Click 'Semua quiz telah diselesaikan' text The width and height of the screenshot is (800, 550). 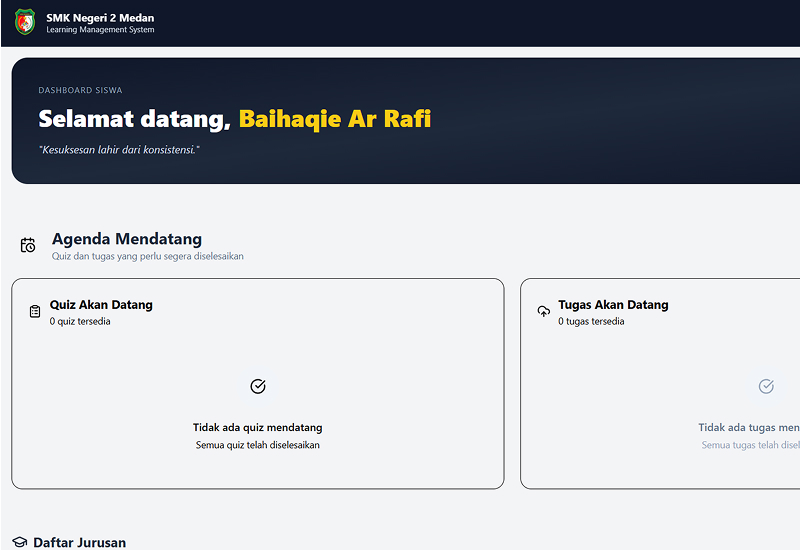(x=258, y=445)
